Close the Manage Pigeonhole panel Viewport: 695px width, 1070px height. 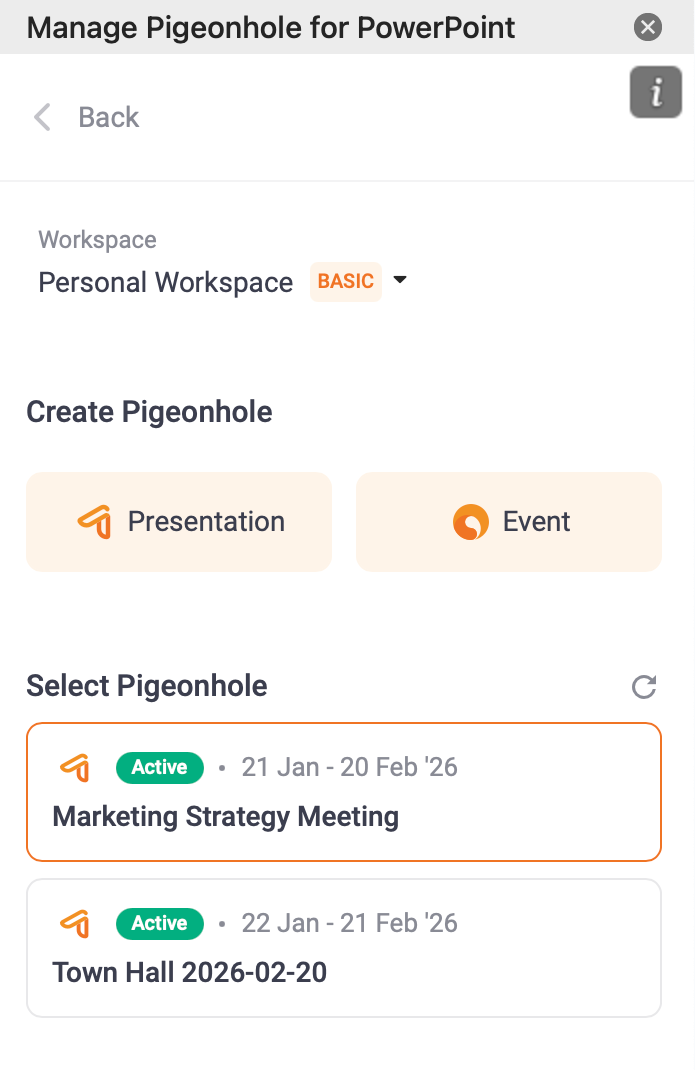(x=648, y=27)
